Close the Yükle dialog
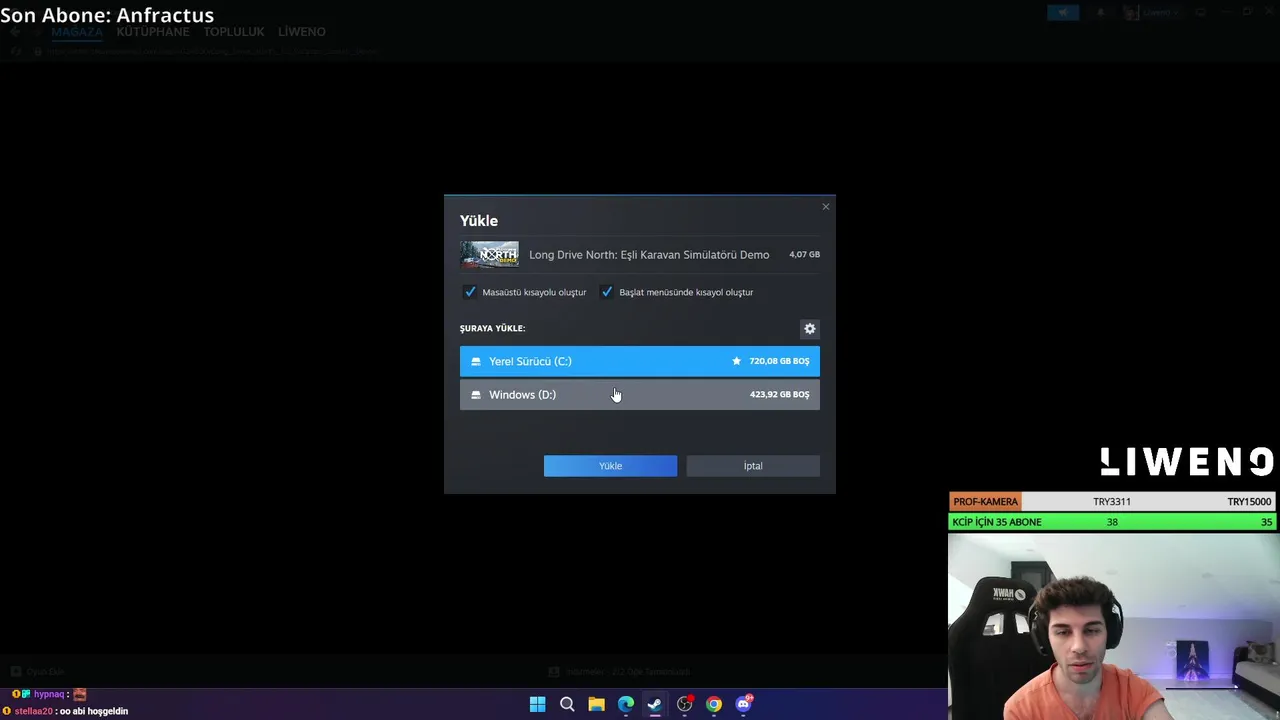The height and width of the screenshot is (720, 1280). 825,207
